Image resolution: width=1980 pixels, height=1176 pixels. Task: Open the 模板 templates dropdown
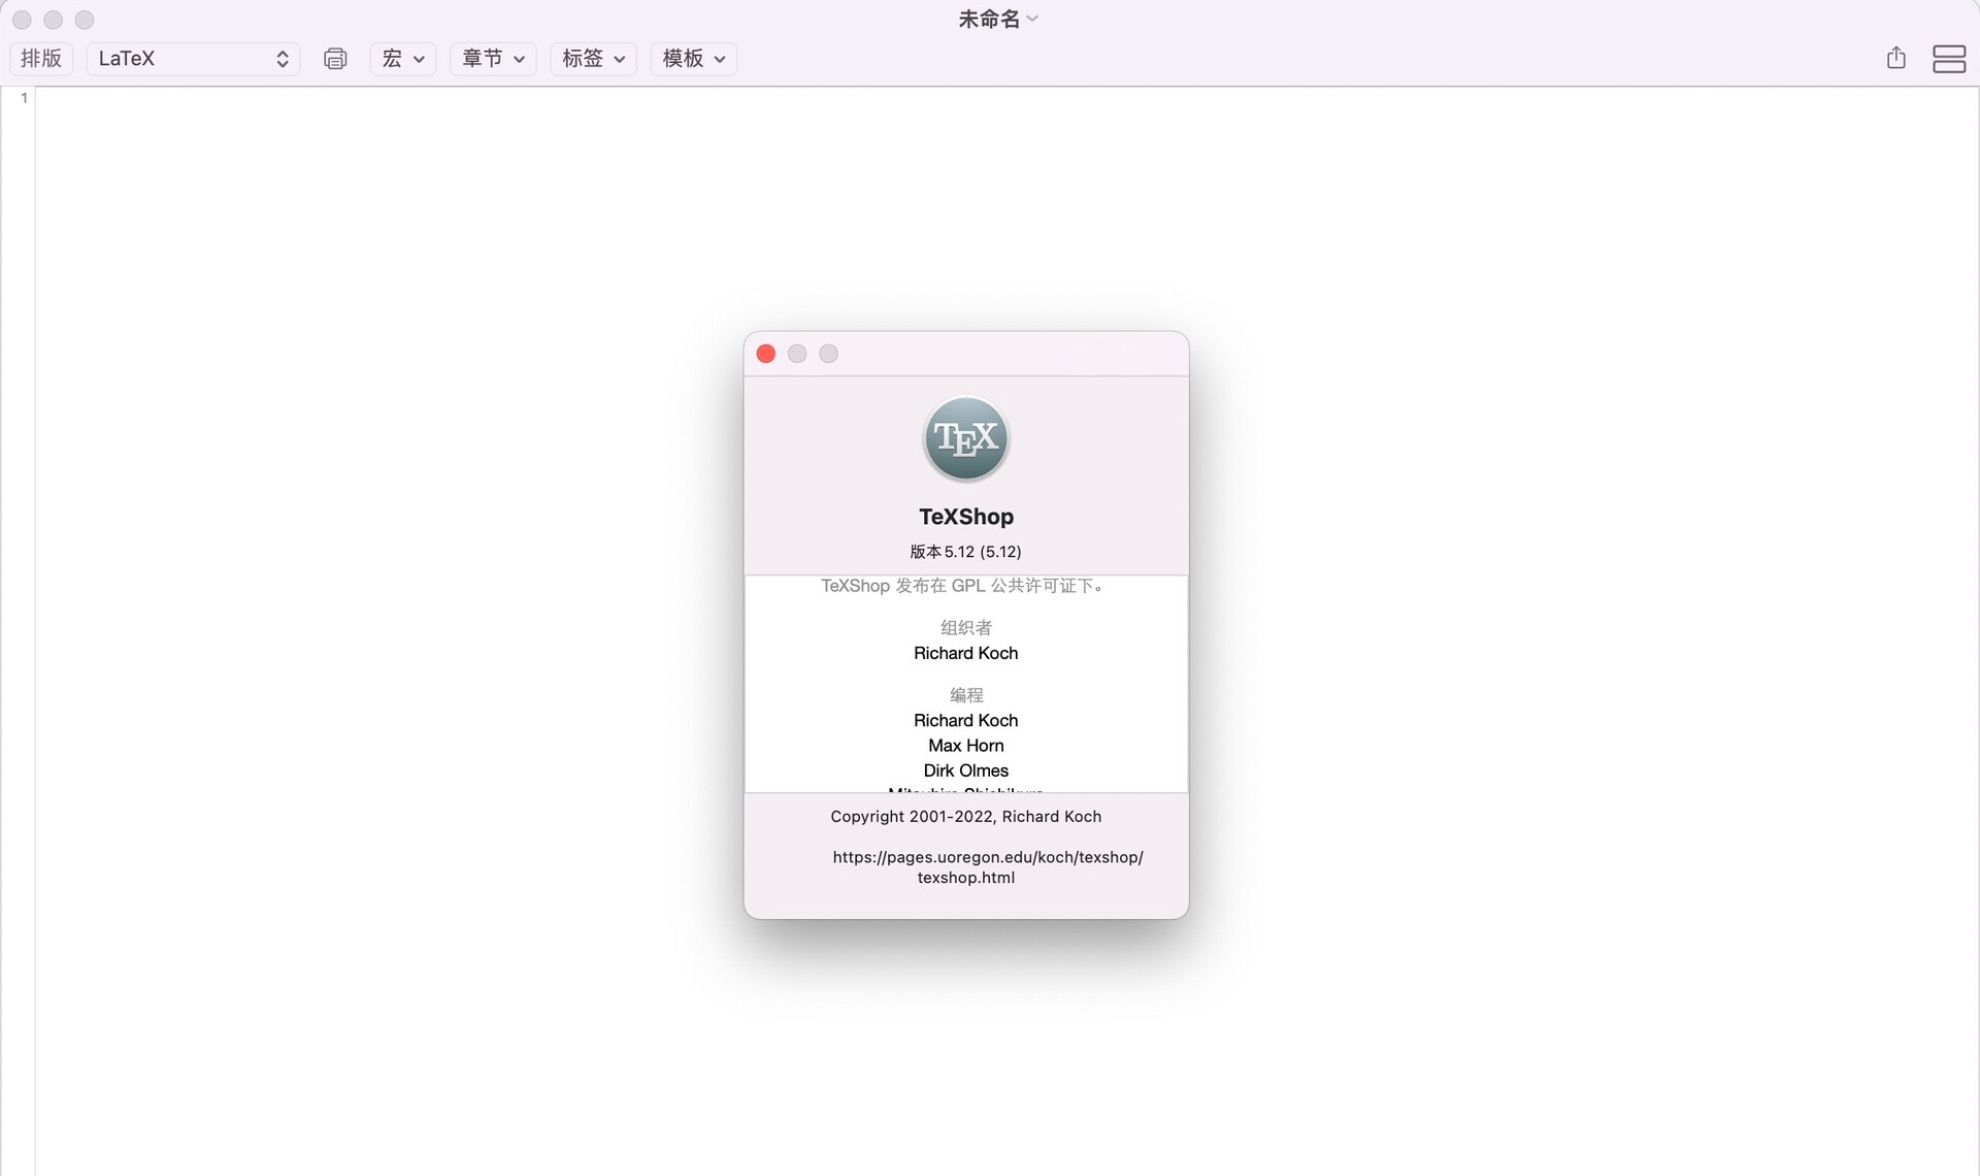(x=692, y=58)
